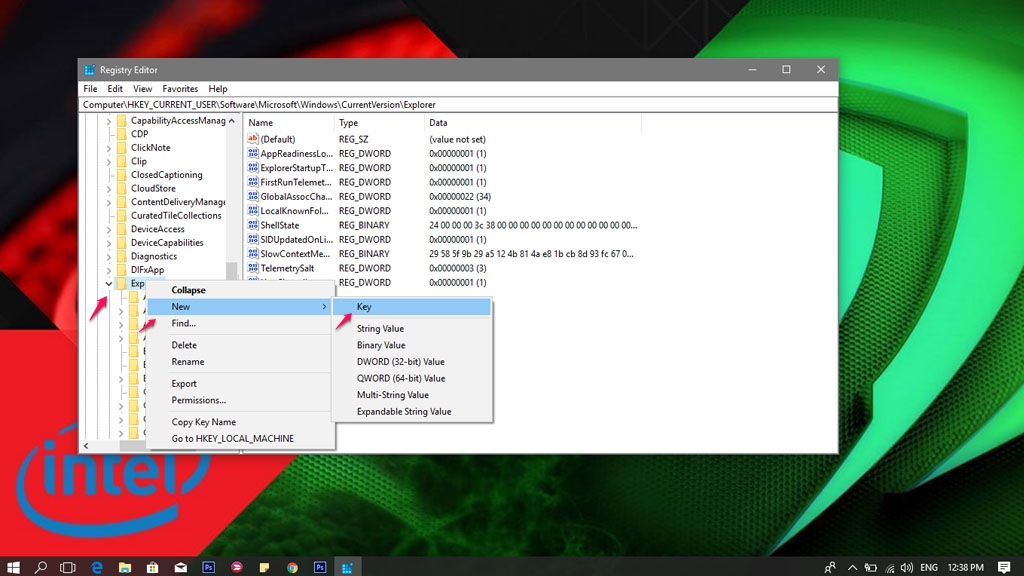Click the SlowContextMe... value icon
The height and width of the screenshot is (576, 1024).
pos(253,253)
